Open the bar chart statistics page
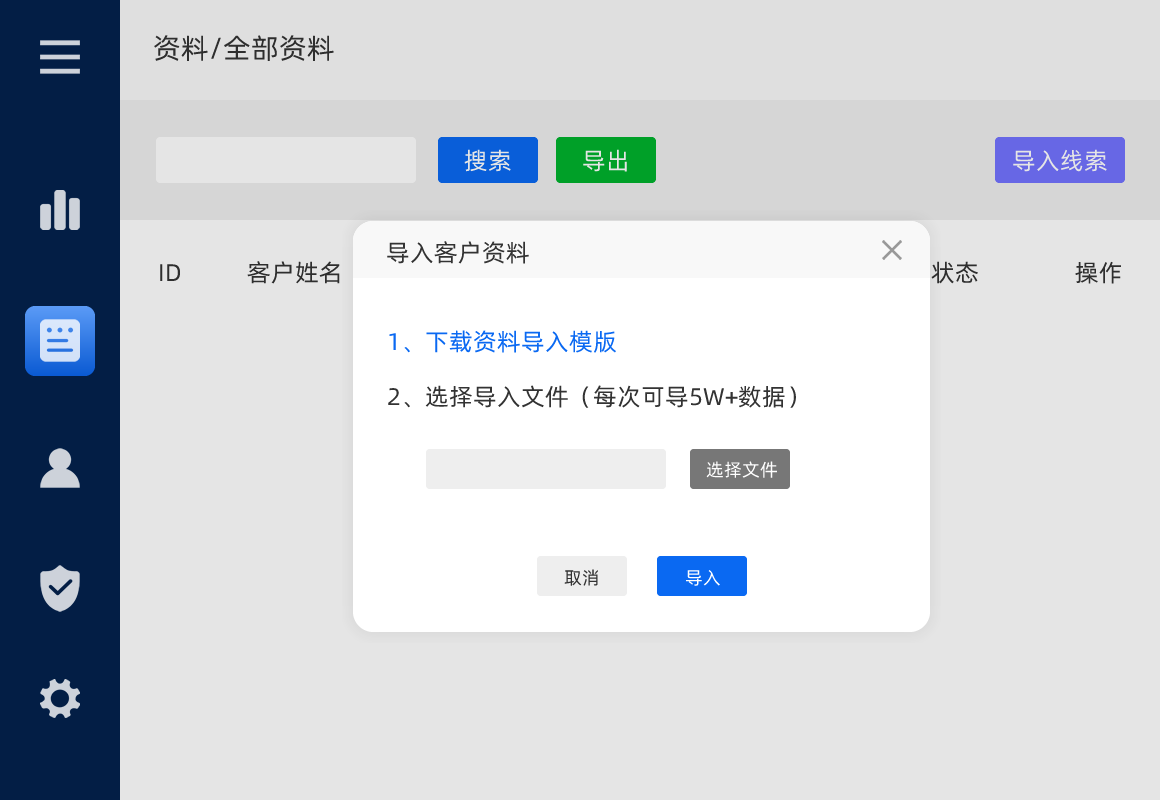This screenshot has width=1160, height=800. coord(60,211)
